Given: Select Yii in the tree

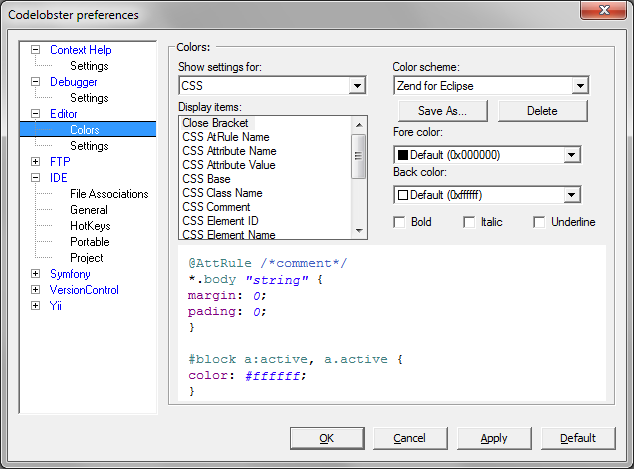Looking at the screenshot, I should (56, 306).
